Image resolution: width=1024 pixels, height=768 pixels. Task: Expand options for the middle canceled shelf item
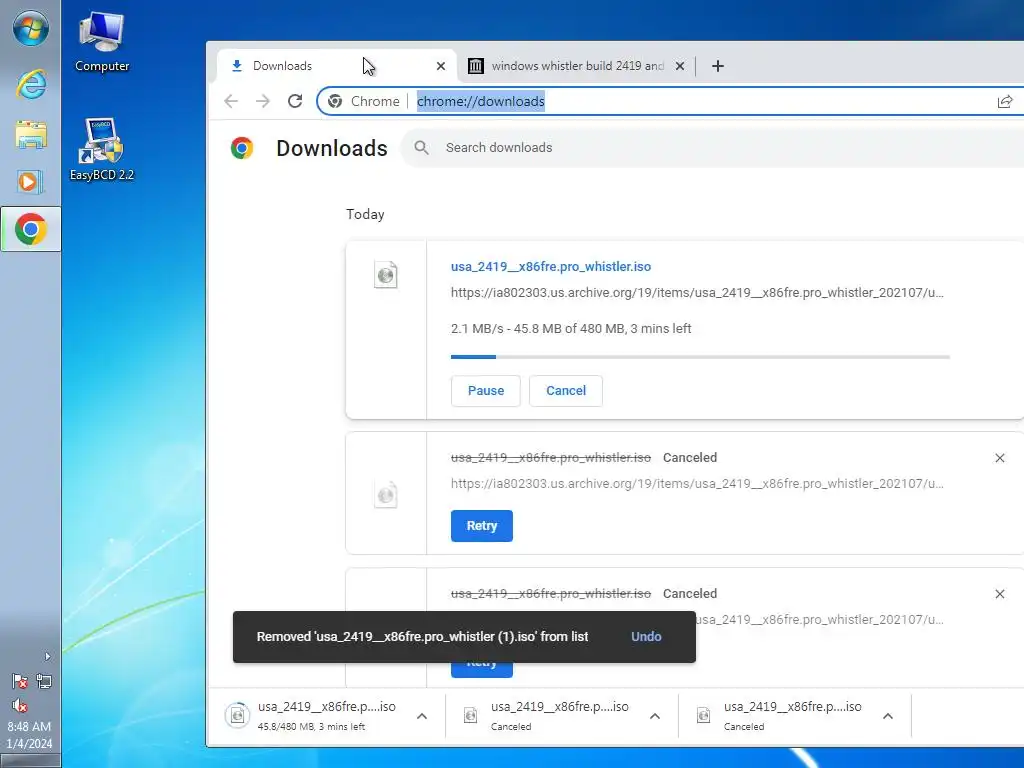click(655, 716)
